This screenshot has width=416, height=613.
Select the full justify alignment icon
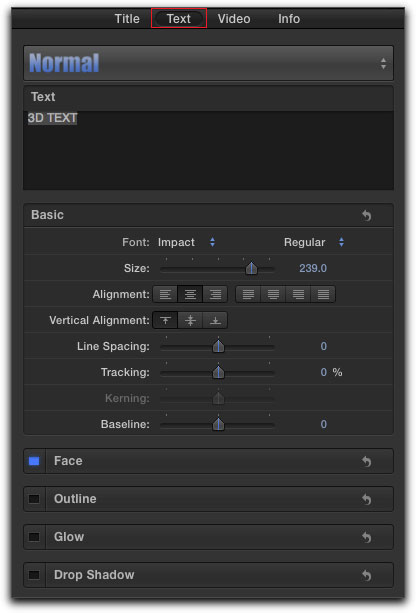pos(323,294)
